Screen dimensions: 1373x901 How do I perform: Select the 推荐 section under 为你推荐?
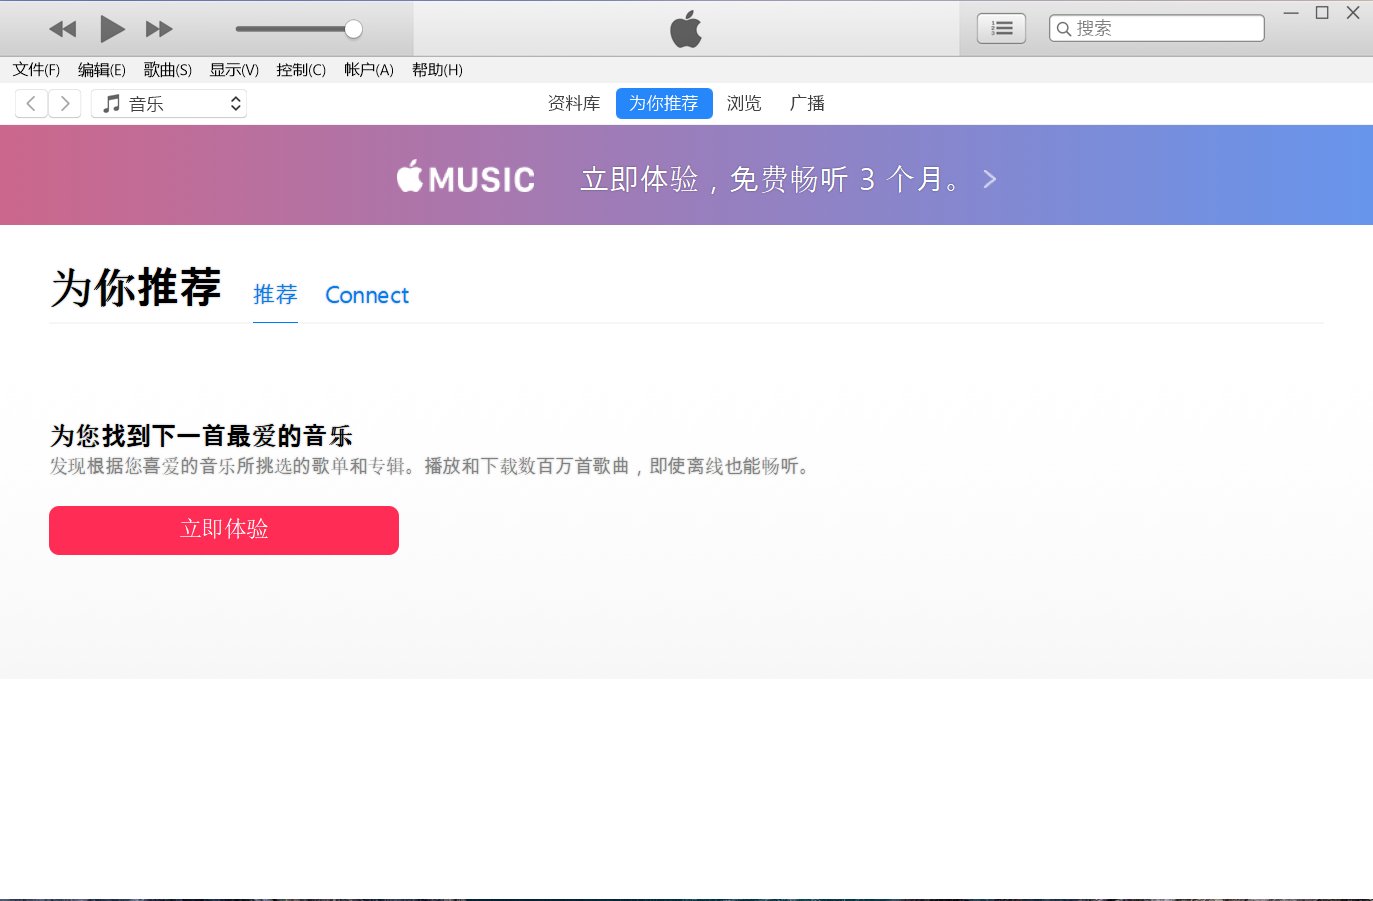pyautogui.click(x=275, y=295)
